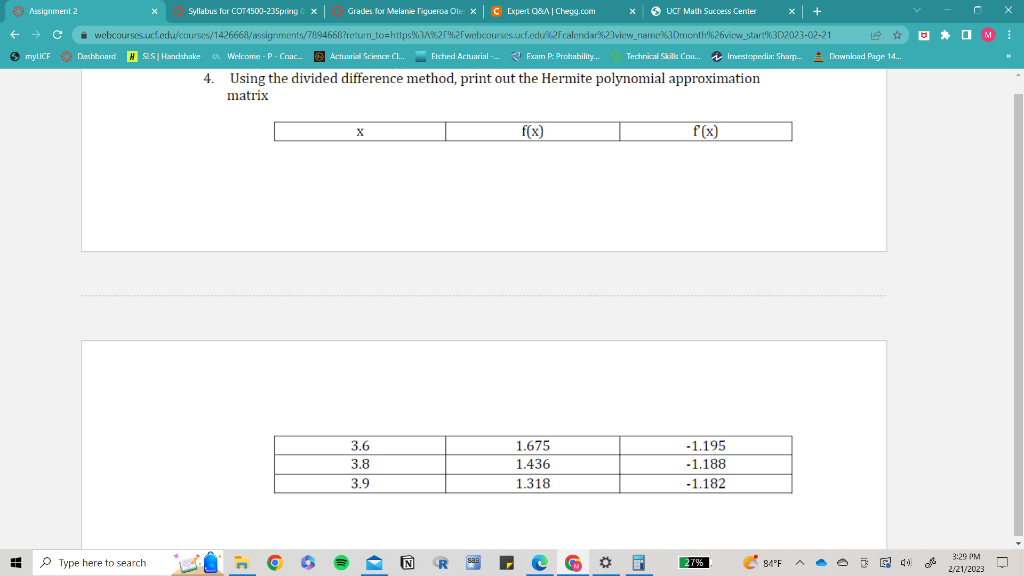Image resolution: width=1024 pixels, height=576 pixels.
Task: Open the tab search dropdown arrow
Action: pyautogui.click(x=917, y=10)
